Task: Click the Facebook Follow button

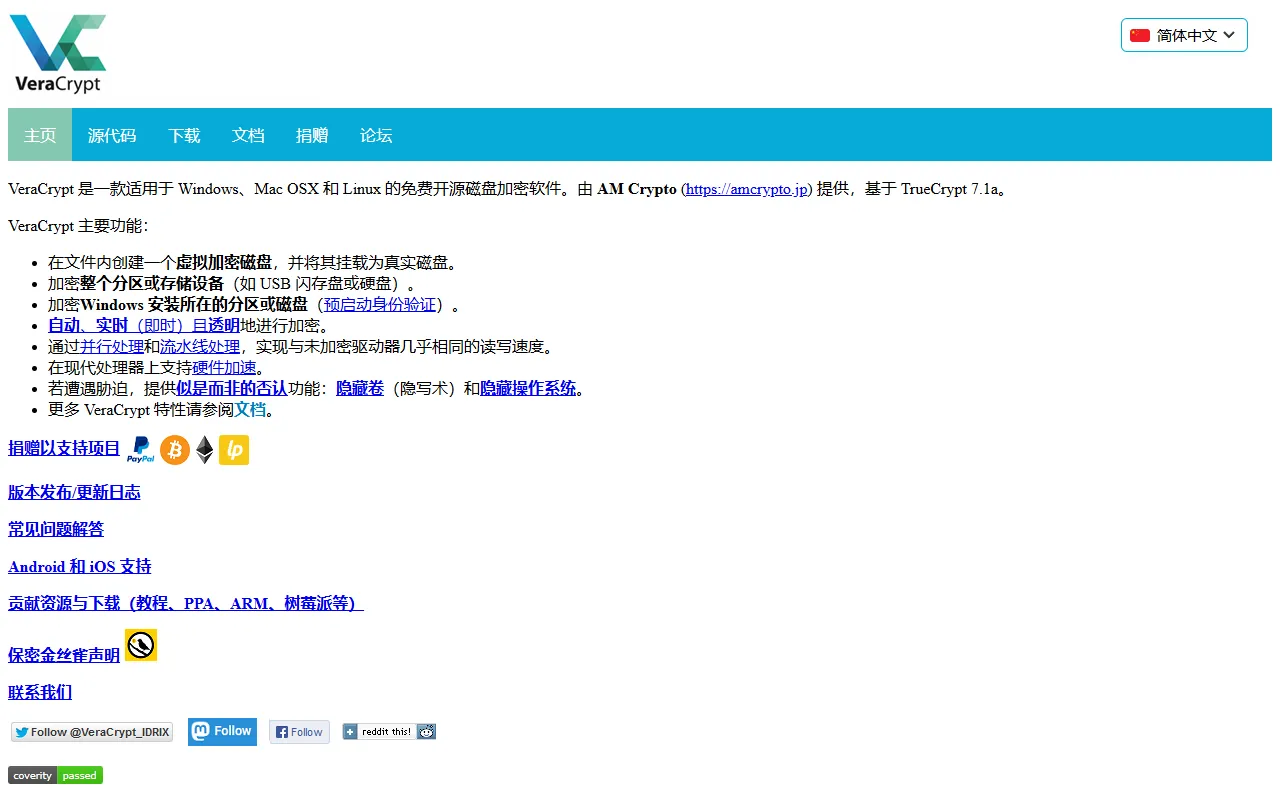Action: (x=299, y=732)
